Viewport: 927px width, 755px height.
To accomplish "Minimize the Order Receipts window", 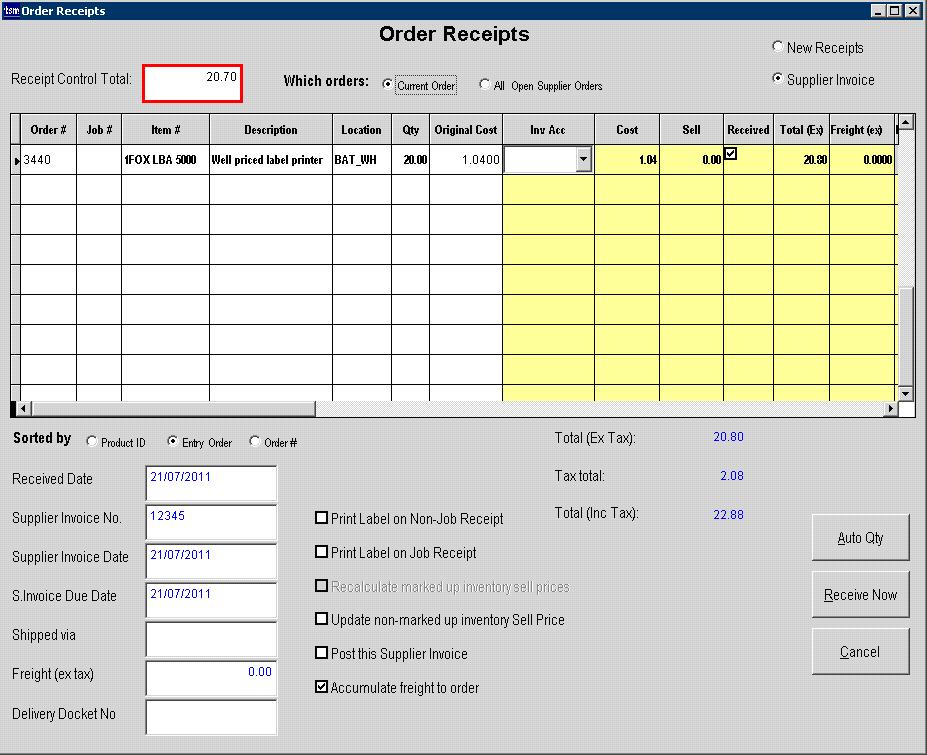I will [x=878, y=11].
